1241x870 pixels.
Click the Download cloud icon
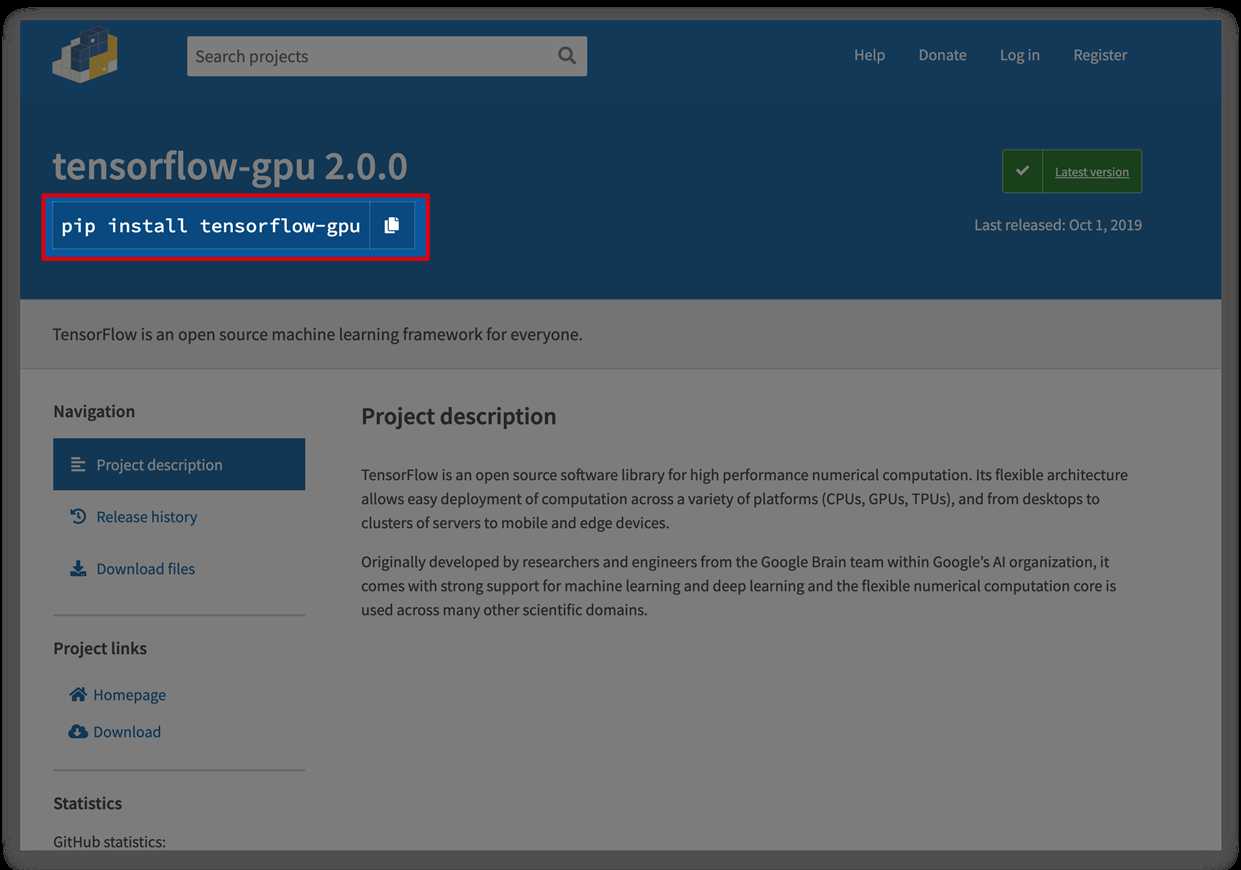(78, 731)
